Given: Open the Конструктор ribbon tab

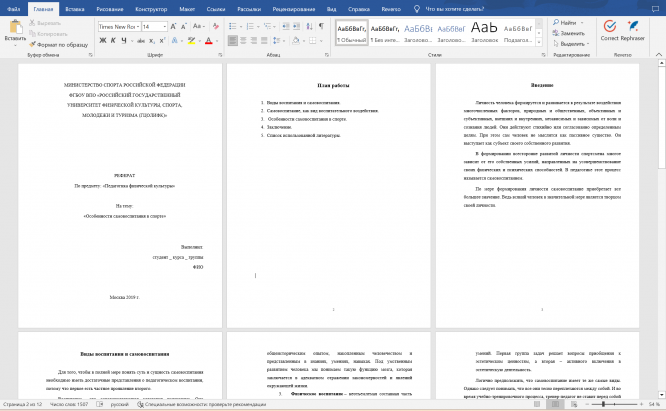Looking at the screenshot, I should [151, 9].
